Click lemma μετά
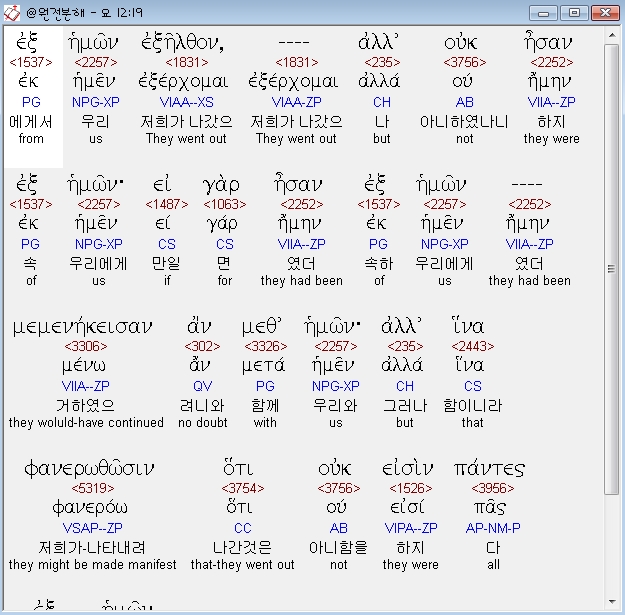The height and width of the screenshot is (615, 625). coord(263,365)
